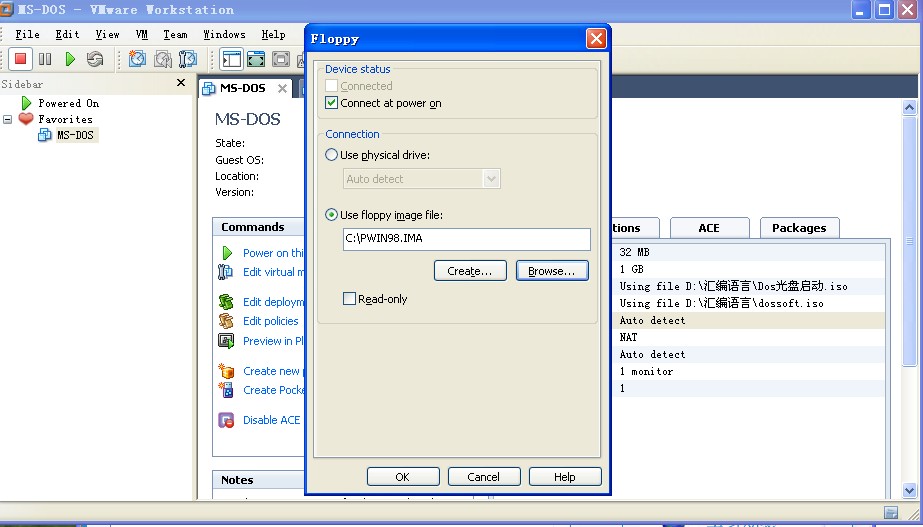
Task: Click the MS-DOS VM icon in sidebar tree
Action: click(45, 135)
